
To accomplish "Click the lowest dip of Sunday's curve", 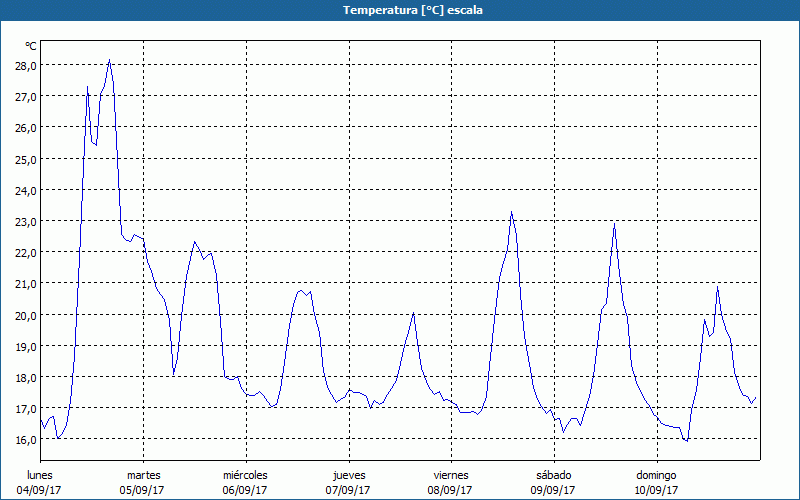I will [x=686, y=441].
